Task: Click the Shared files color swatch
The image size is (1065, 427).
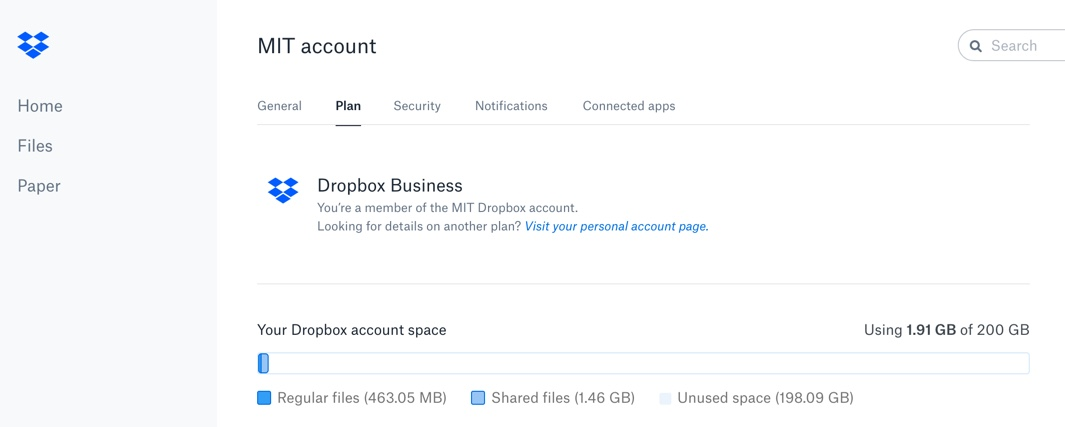Action: (x=478, y=398)
